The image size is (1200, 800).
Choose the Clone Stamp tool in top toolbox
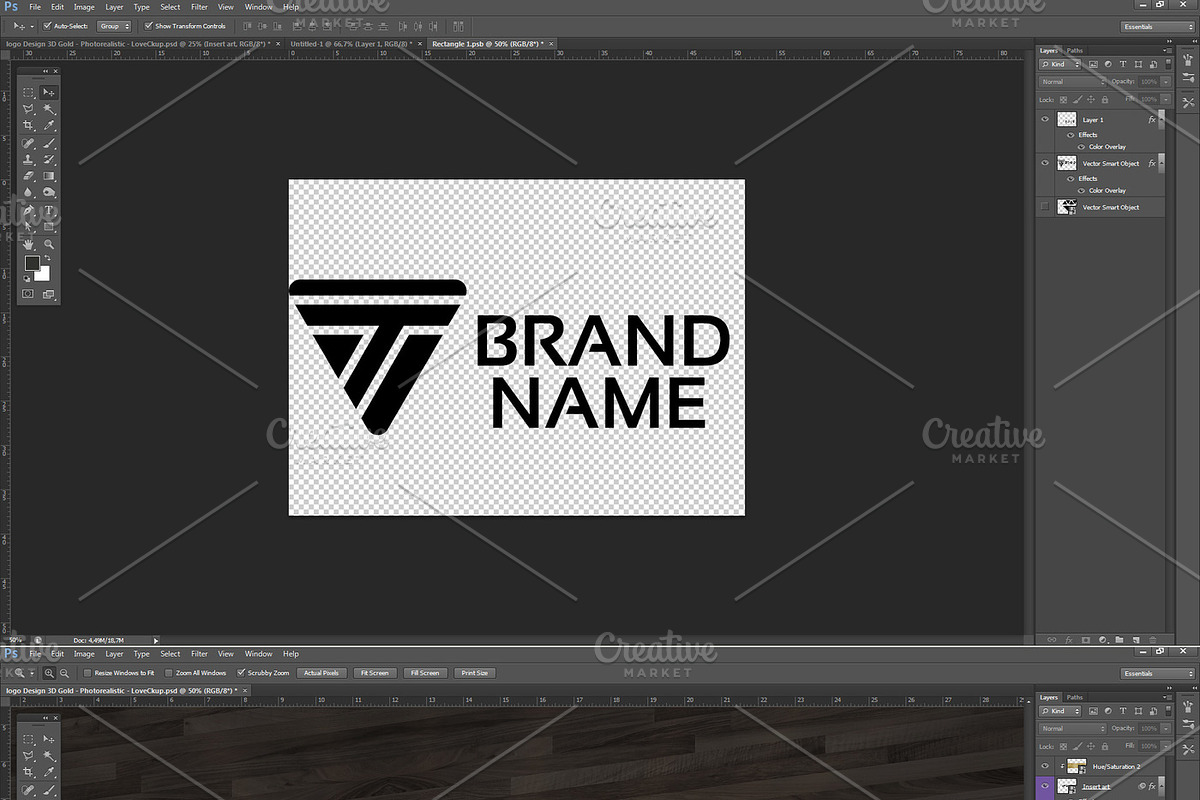click(29, 160)
